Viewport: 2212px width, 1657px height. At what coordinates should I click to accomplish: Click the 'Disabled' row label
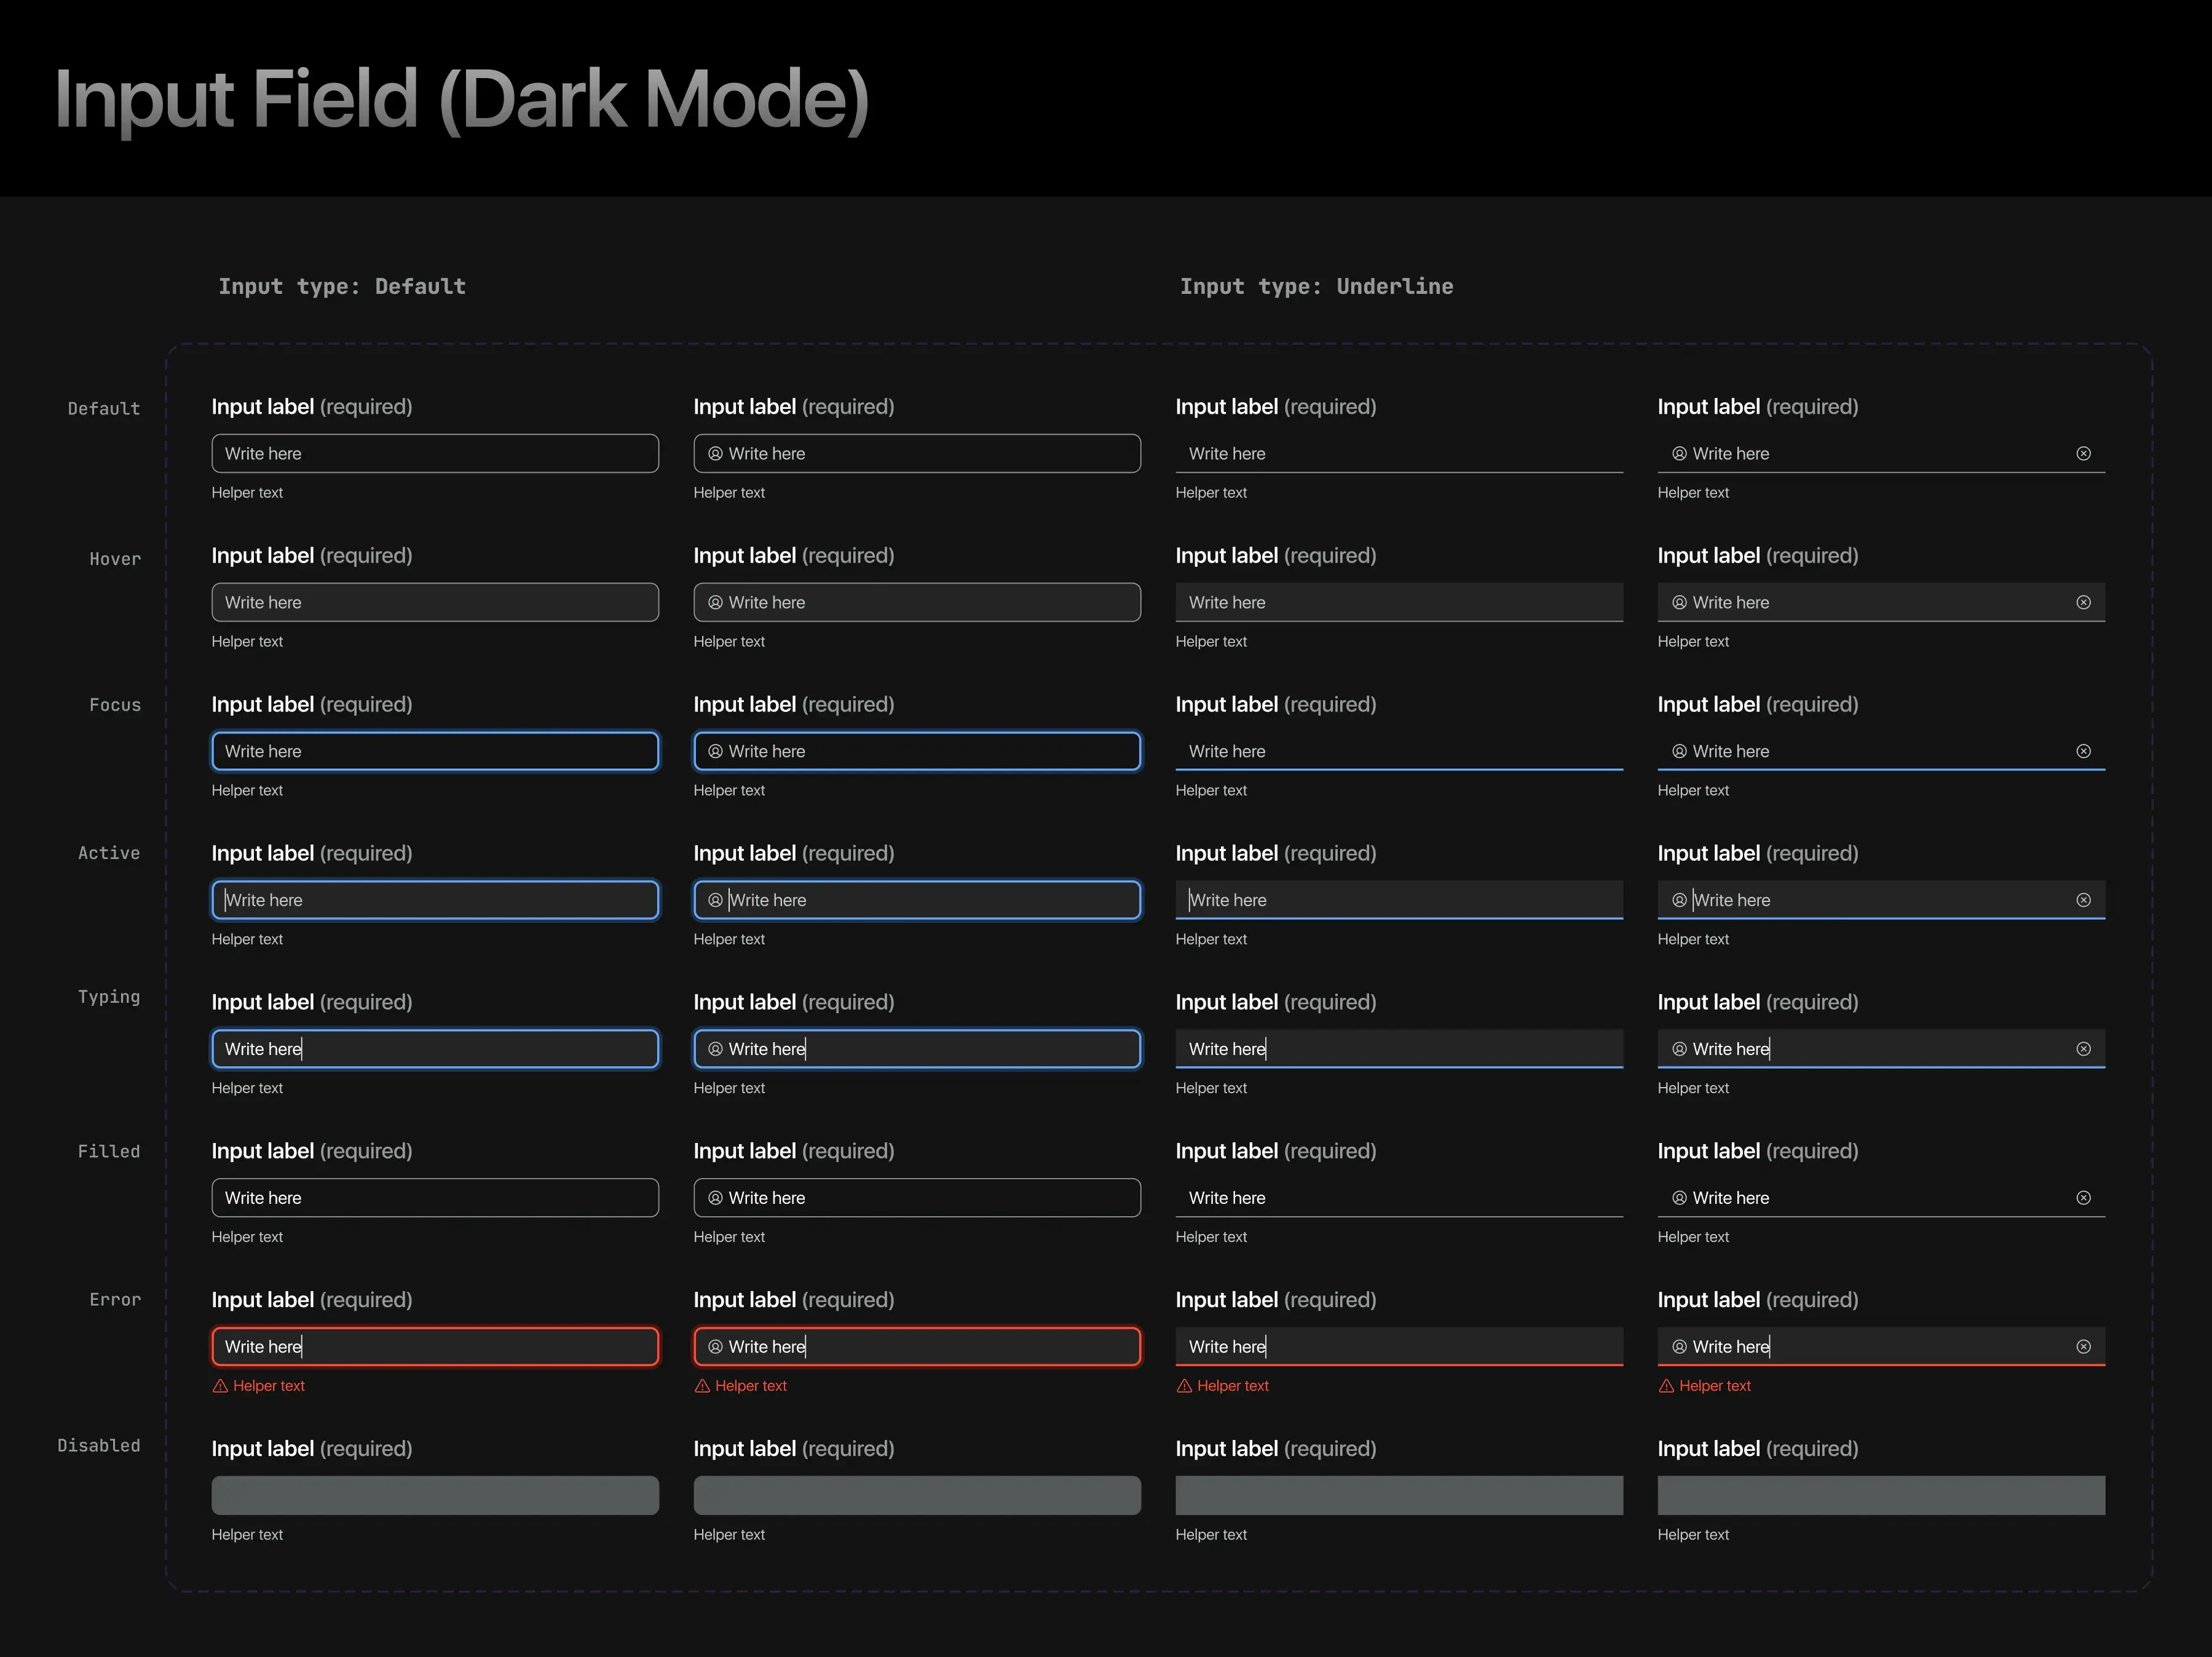99,1446
